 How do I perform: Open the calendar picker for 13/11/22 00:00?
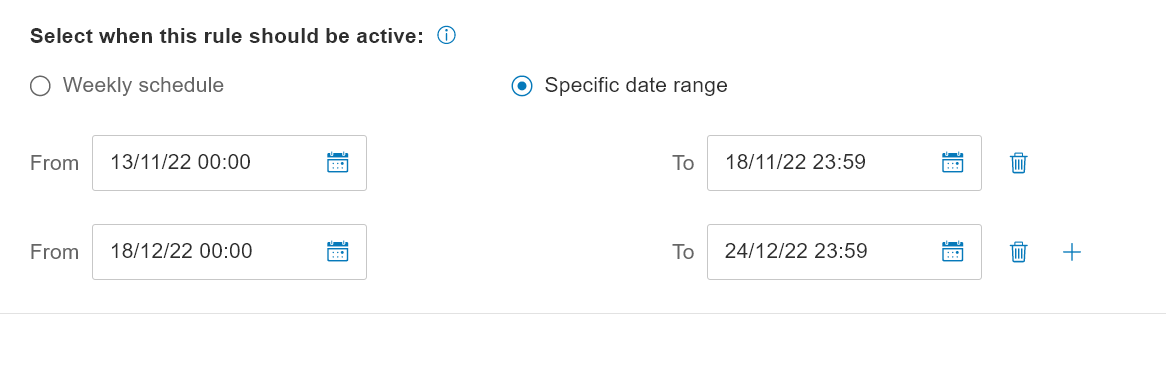click(x=338, y=162)
